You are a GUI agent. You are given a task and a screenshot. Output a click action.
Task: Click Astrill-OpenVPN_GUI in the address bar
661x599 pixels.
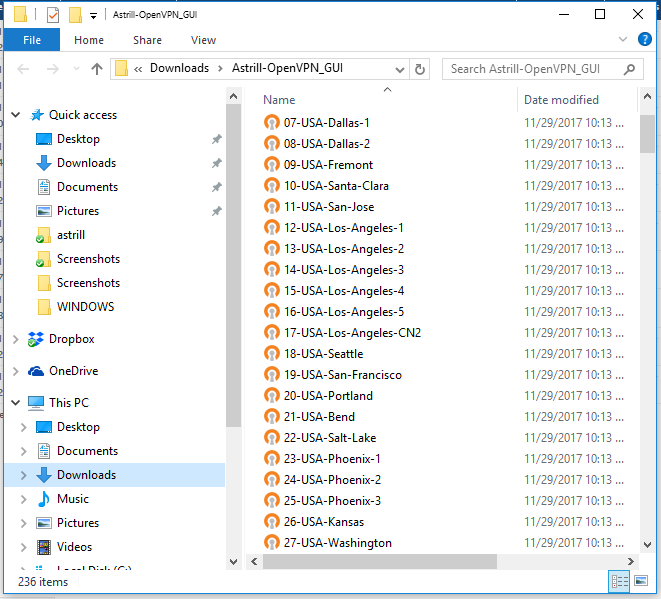point(288,68)
